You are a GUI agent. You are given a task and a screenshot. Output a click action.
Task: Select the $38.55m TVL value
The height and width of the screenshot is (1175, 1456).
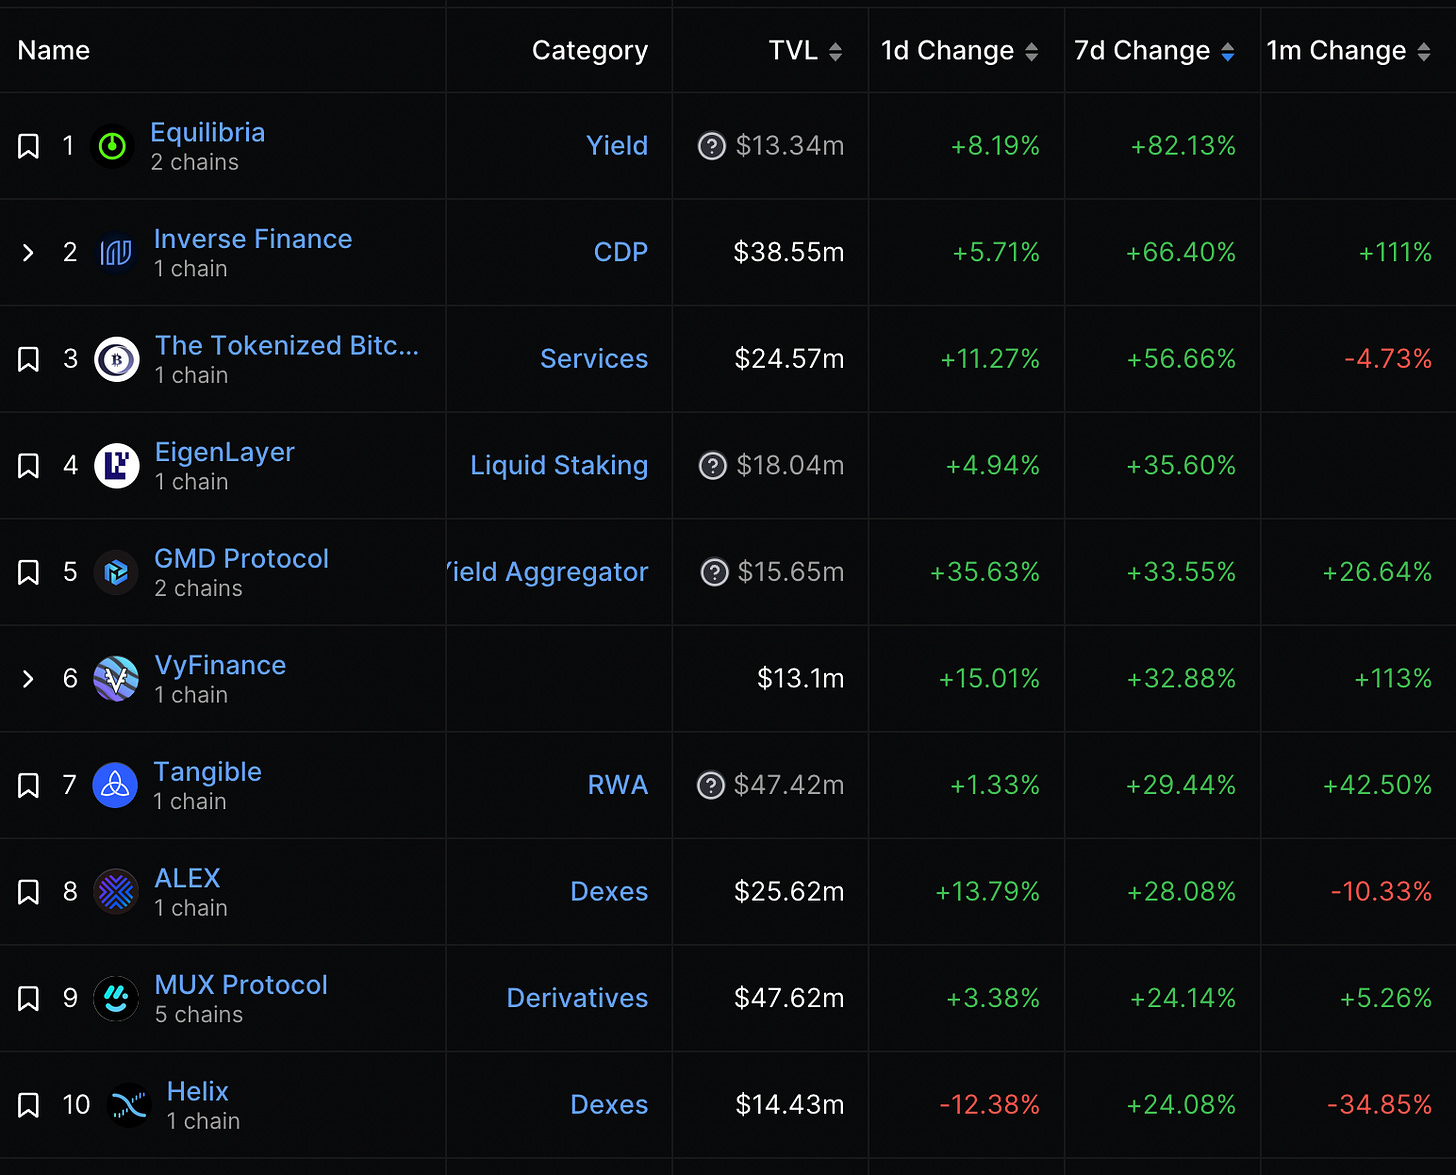789,252
